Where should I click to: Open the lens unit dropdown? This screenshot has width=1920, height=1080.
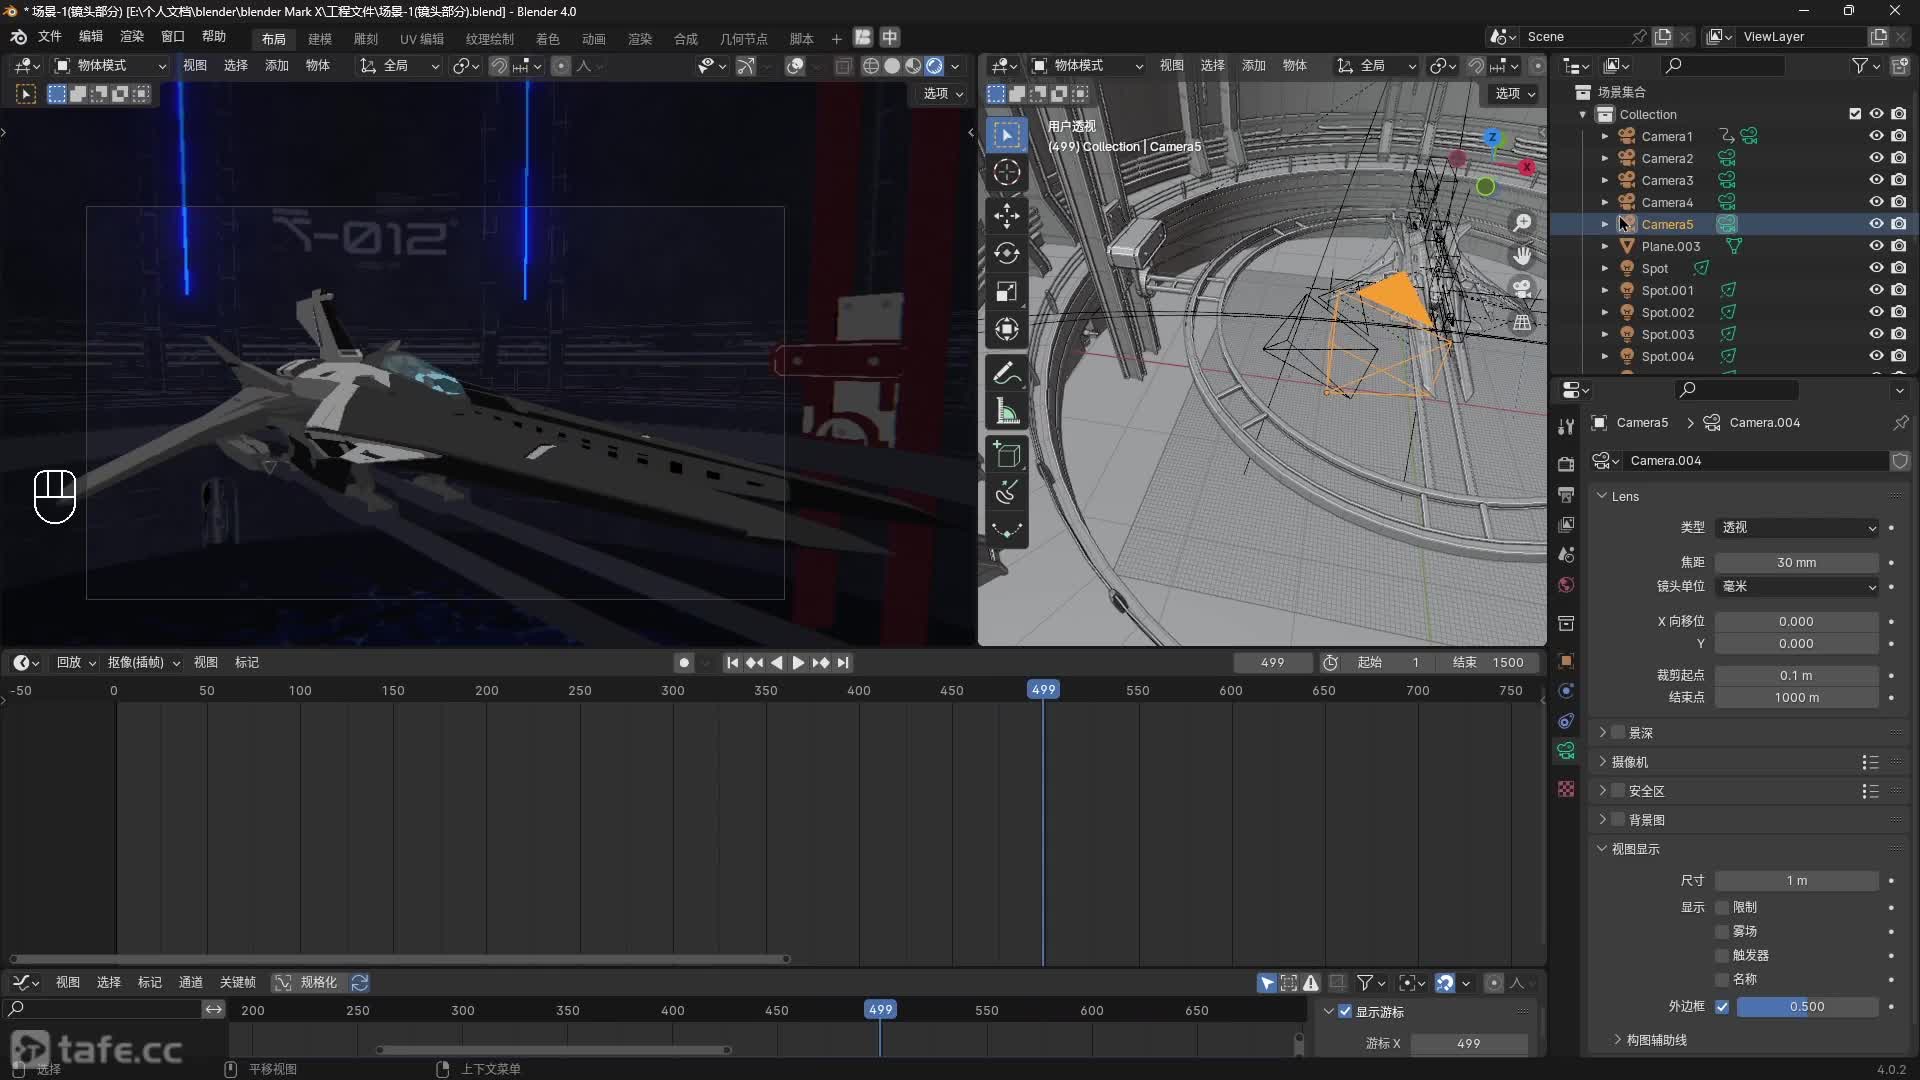[x=1798, y=587]
